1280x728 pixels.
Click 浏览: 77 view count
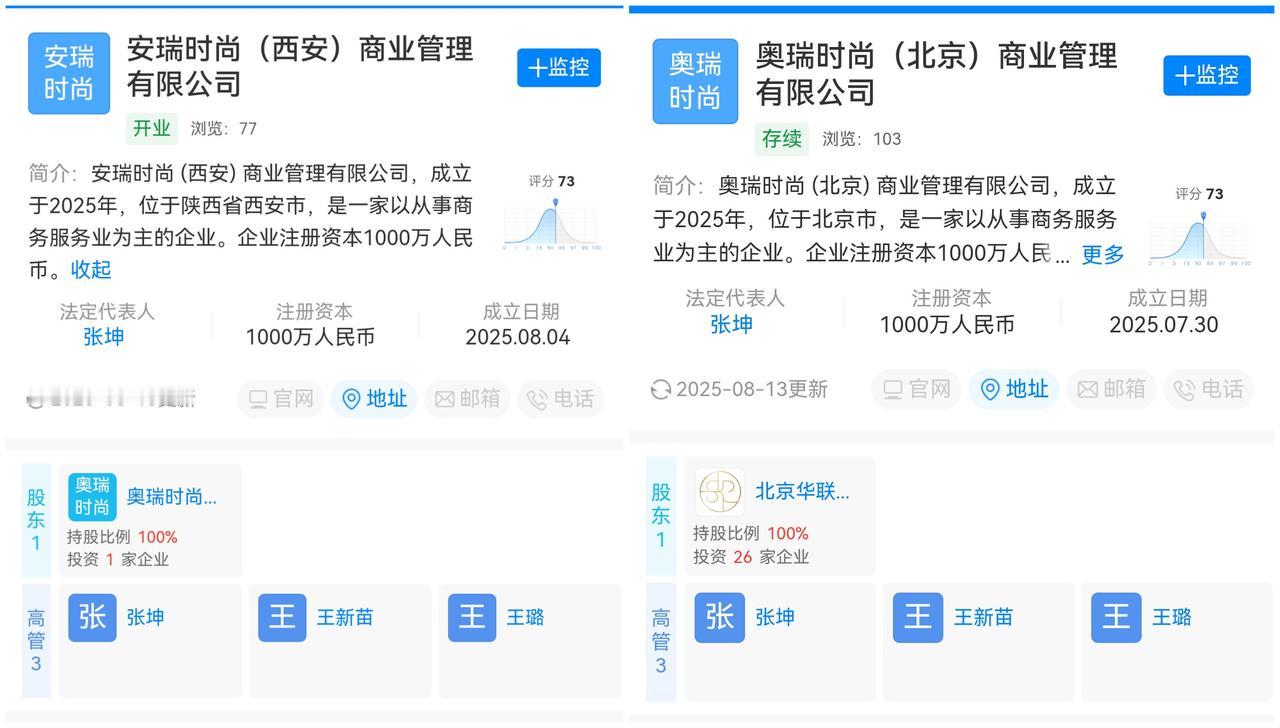click(224, 128)
